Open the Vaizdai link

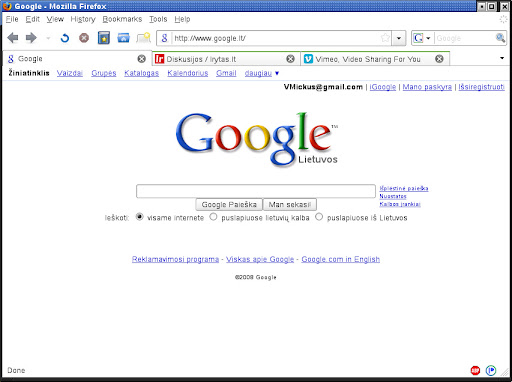(x=70, y=73)
